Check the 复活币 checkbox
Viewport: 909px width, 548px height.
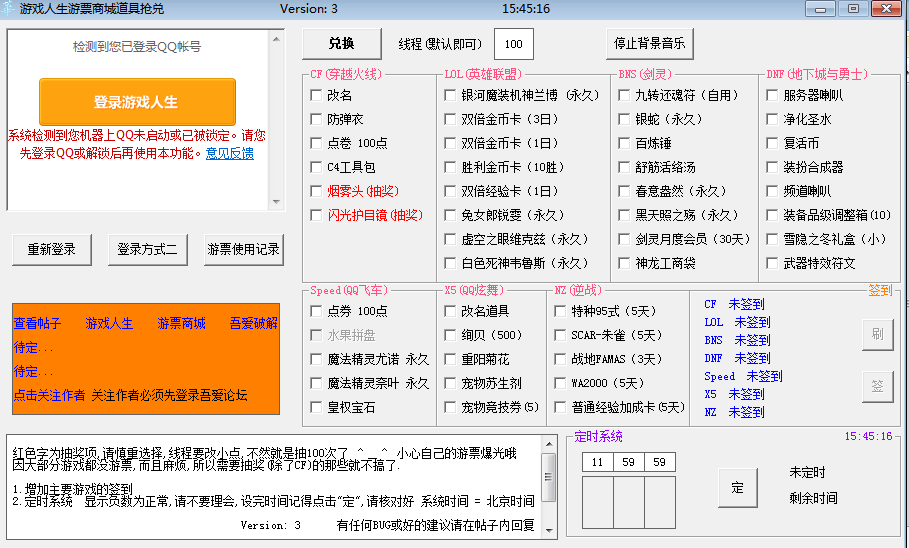tap(772, 143)
